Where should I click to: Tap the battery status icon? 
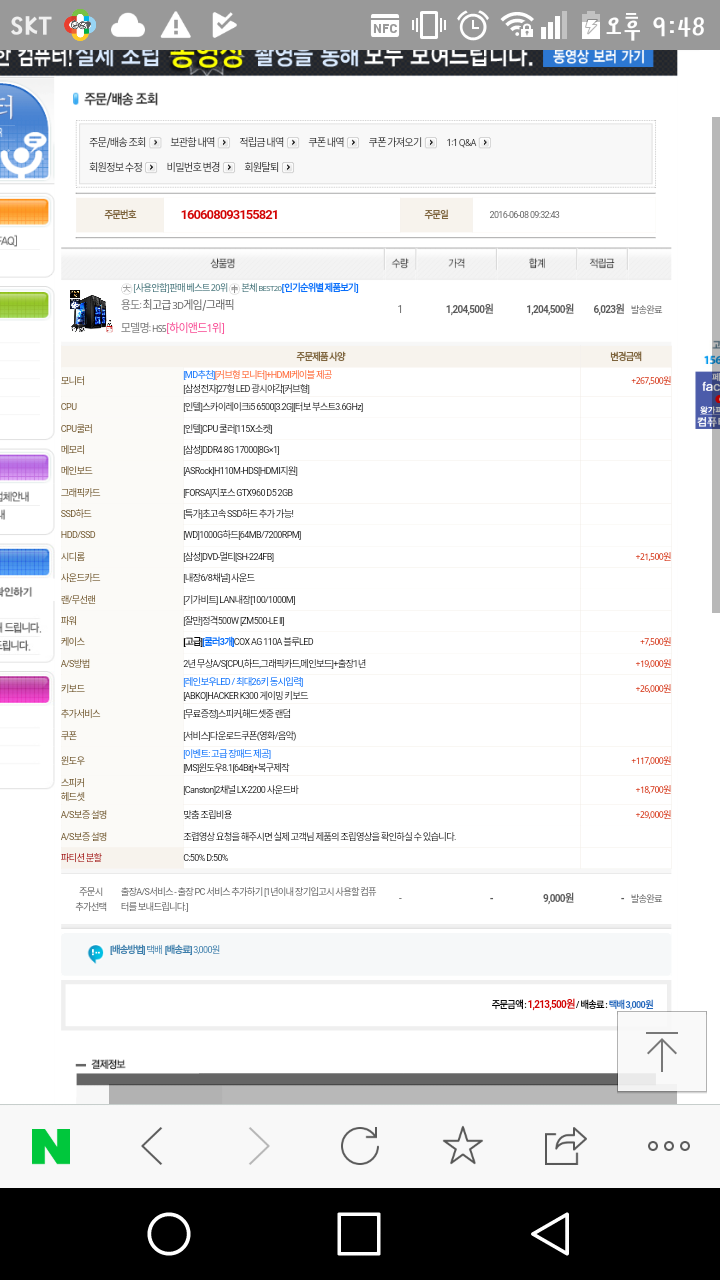click(593, 25)
